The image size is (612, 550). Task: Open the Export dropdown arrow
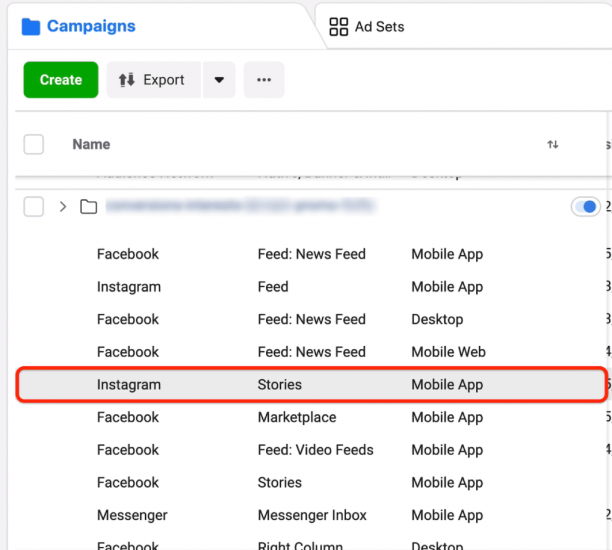[219, 80]
